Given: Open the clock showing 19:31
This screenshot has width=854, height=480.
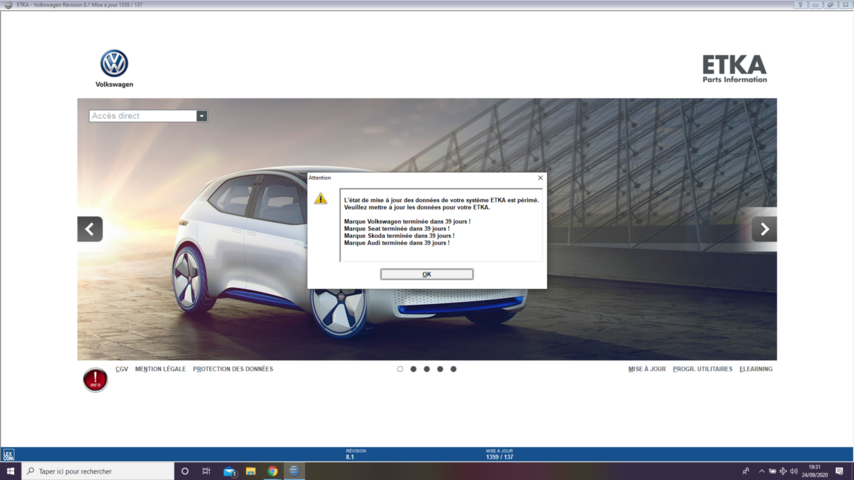Looking at the screenshot, I should pyautogui.click(x=814, y=471).
